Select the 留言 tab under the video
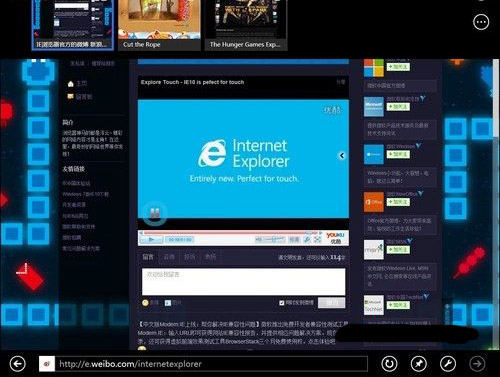500x377 pixels. click(148, 257)
